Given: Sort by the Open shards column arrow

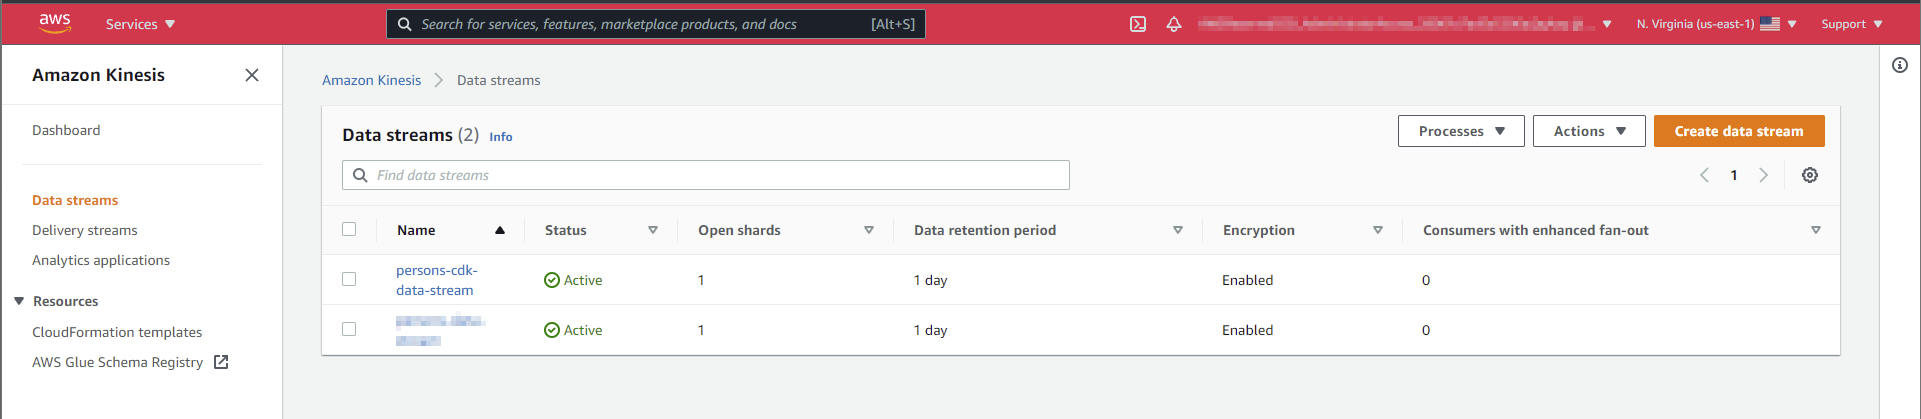Looking at the screenshot, I should tap(869, 230).
